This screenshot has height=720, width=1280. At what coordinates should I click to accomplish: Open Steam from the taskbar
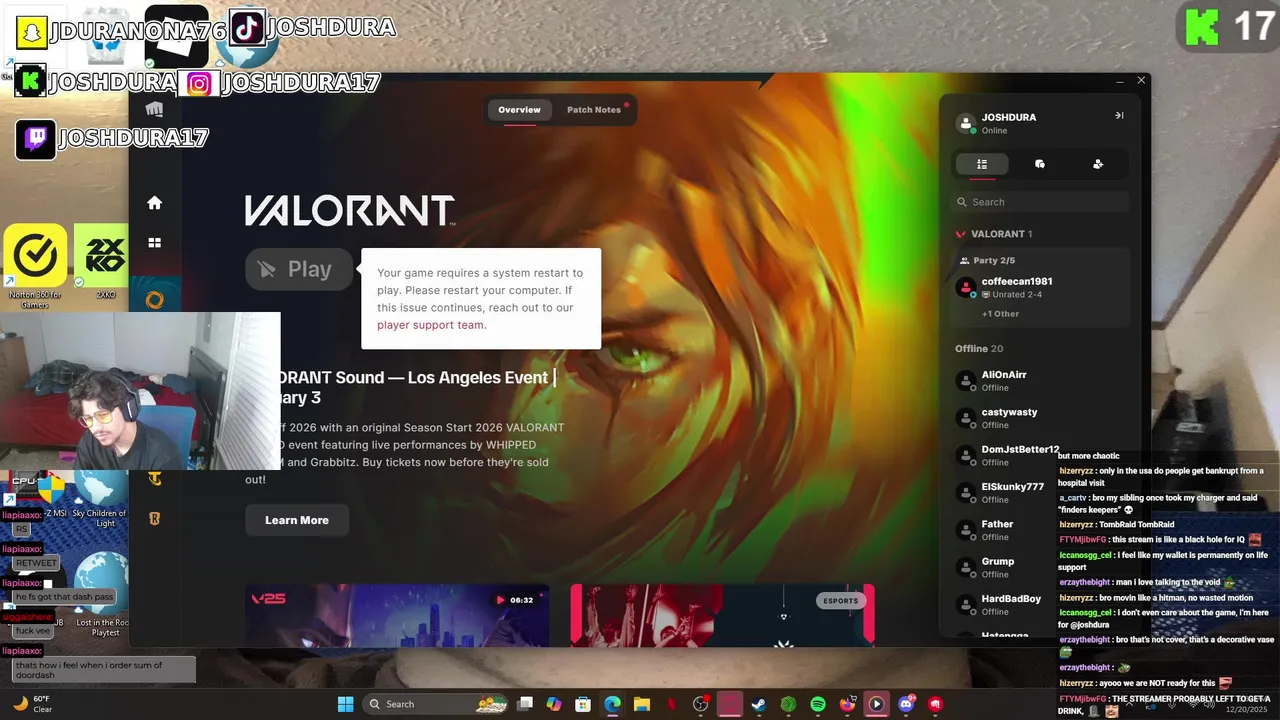pyautogui.click(x=759, y=704)
